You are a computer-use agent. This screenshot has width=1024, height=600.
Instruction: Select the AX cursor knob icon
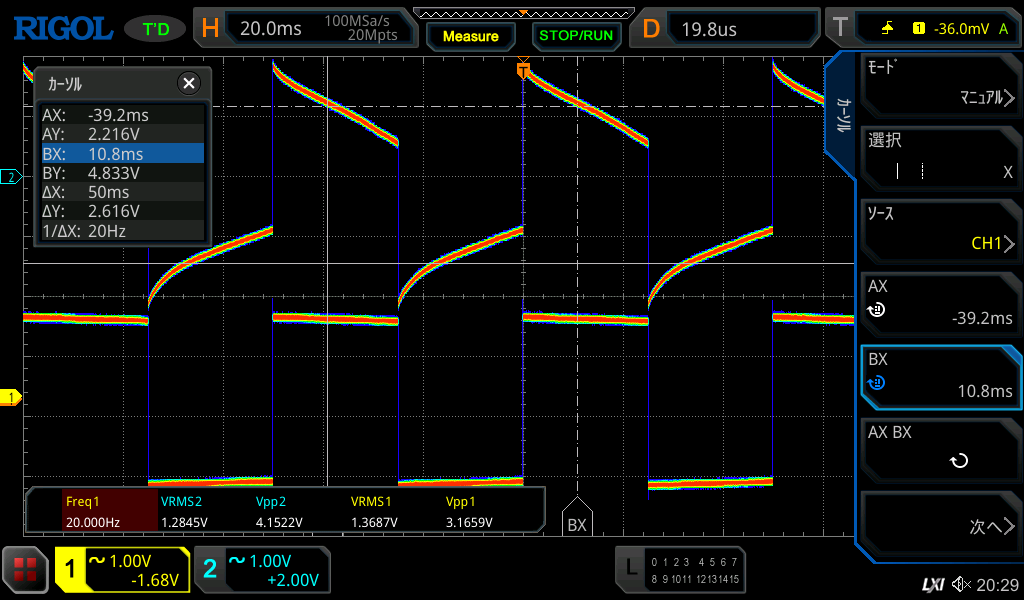(877, 310)
